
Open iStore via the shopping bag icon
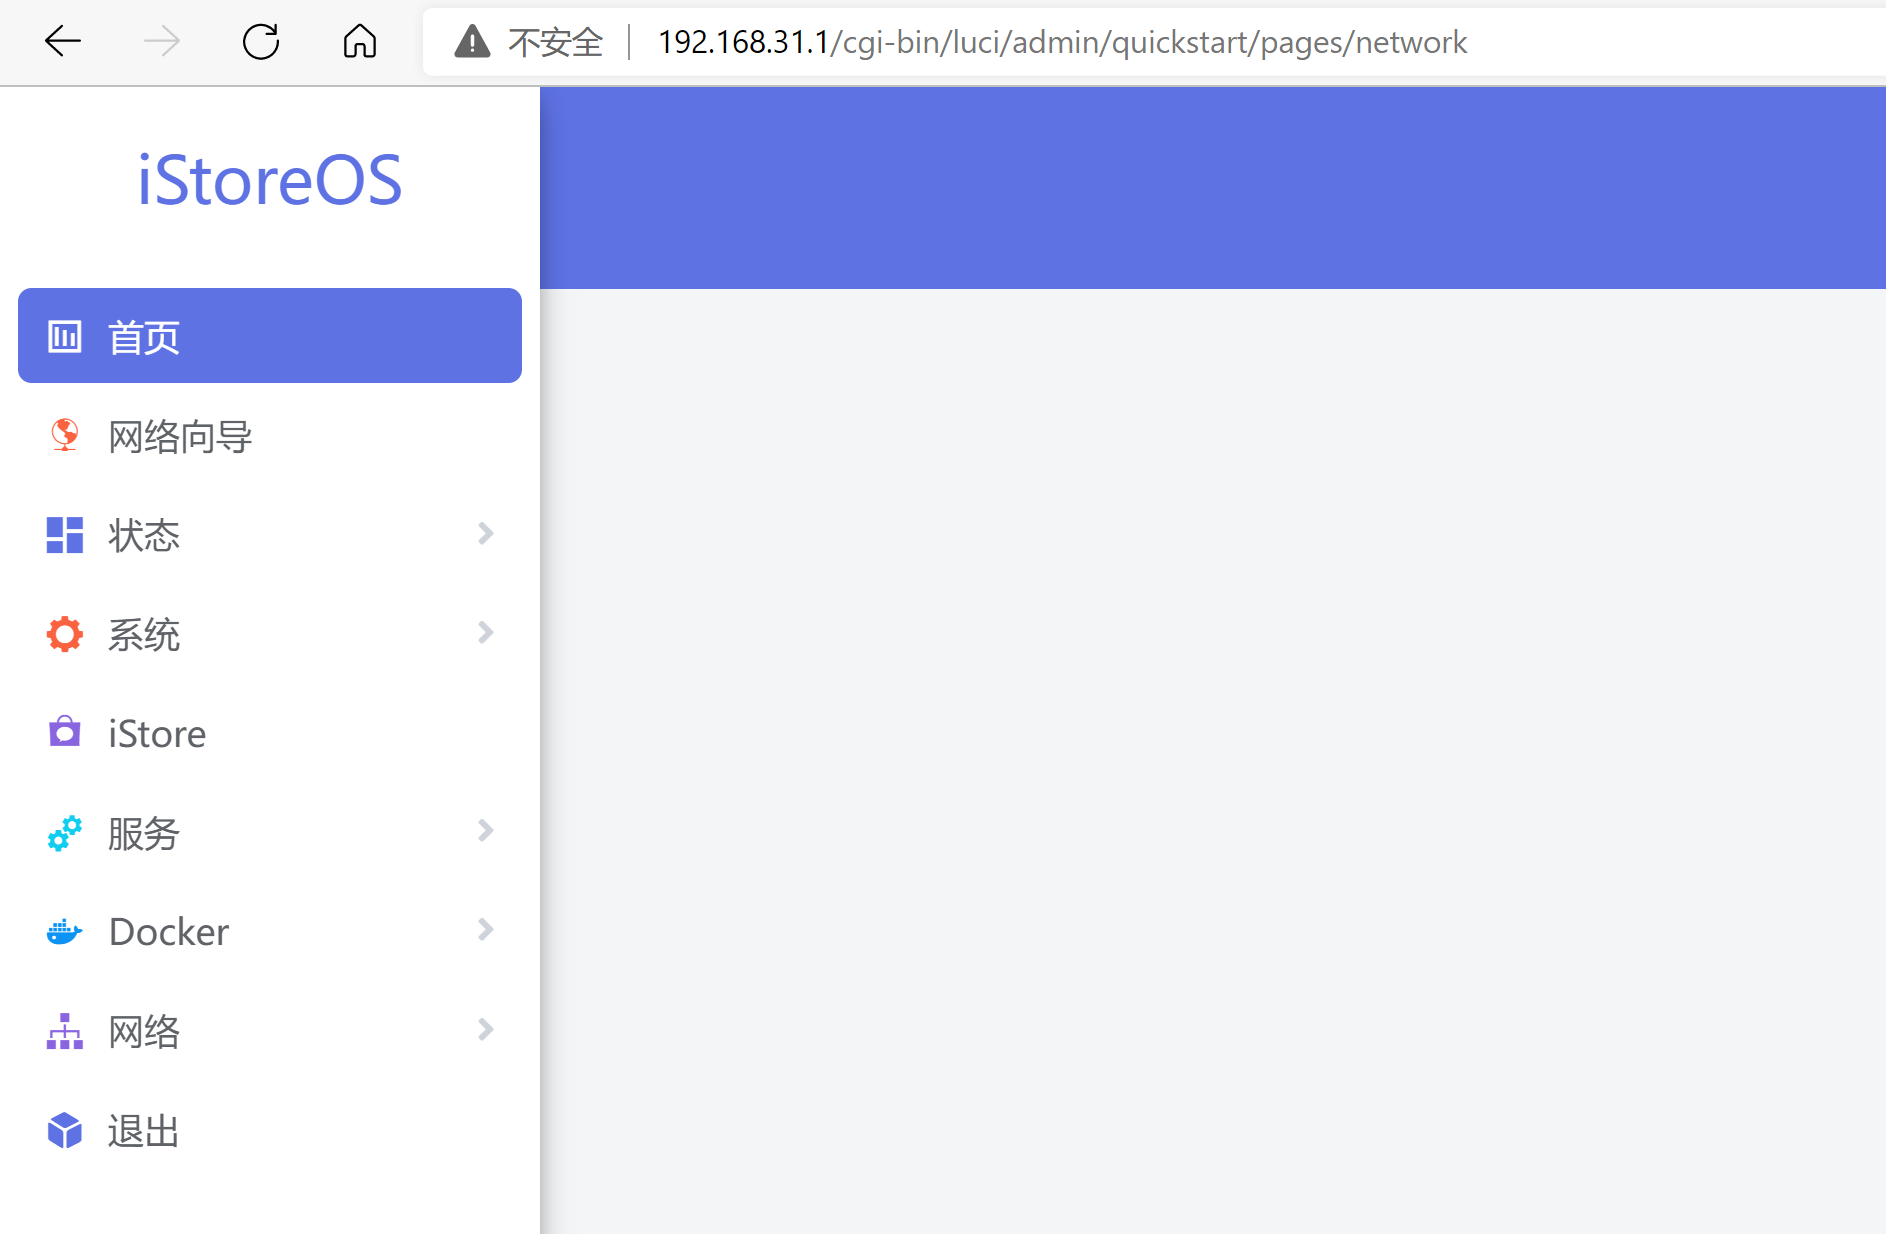(x=64, y=732)
